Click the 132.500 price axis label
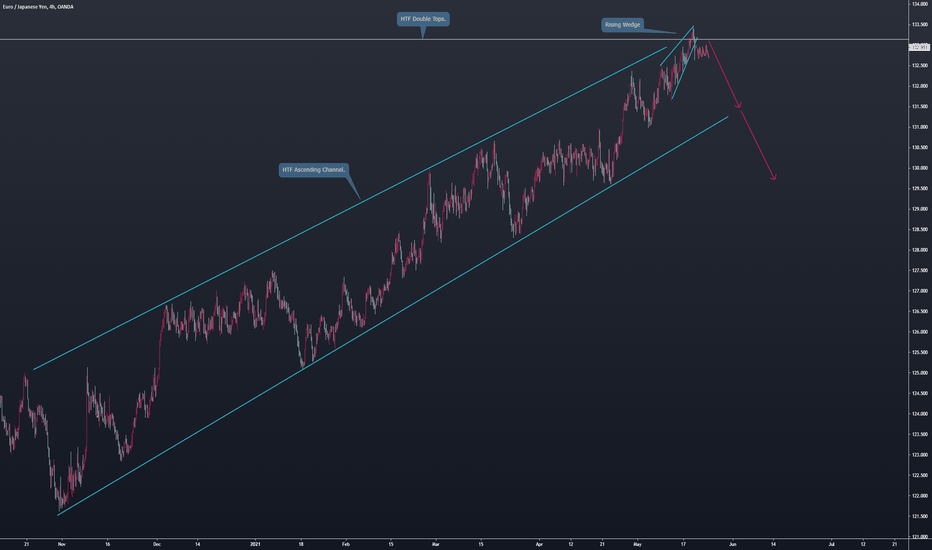 click(x=920, y=65)
